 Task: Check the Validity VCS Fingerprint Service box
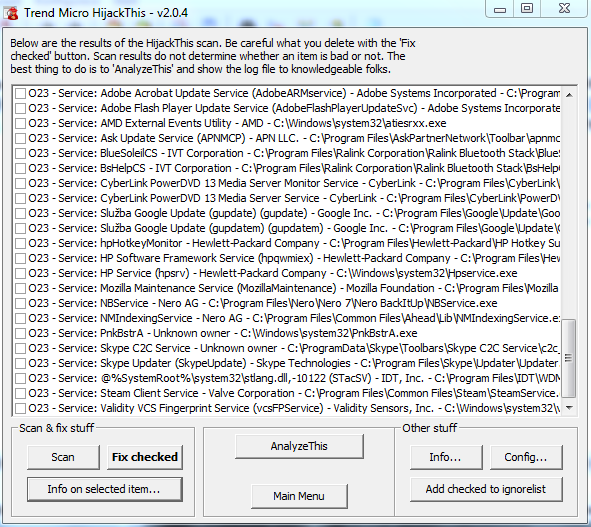pyautogui.click(x=20, y=408)
